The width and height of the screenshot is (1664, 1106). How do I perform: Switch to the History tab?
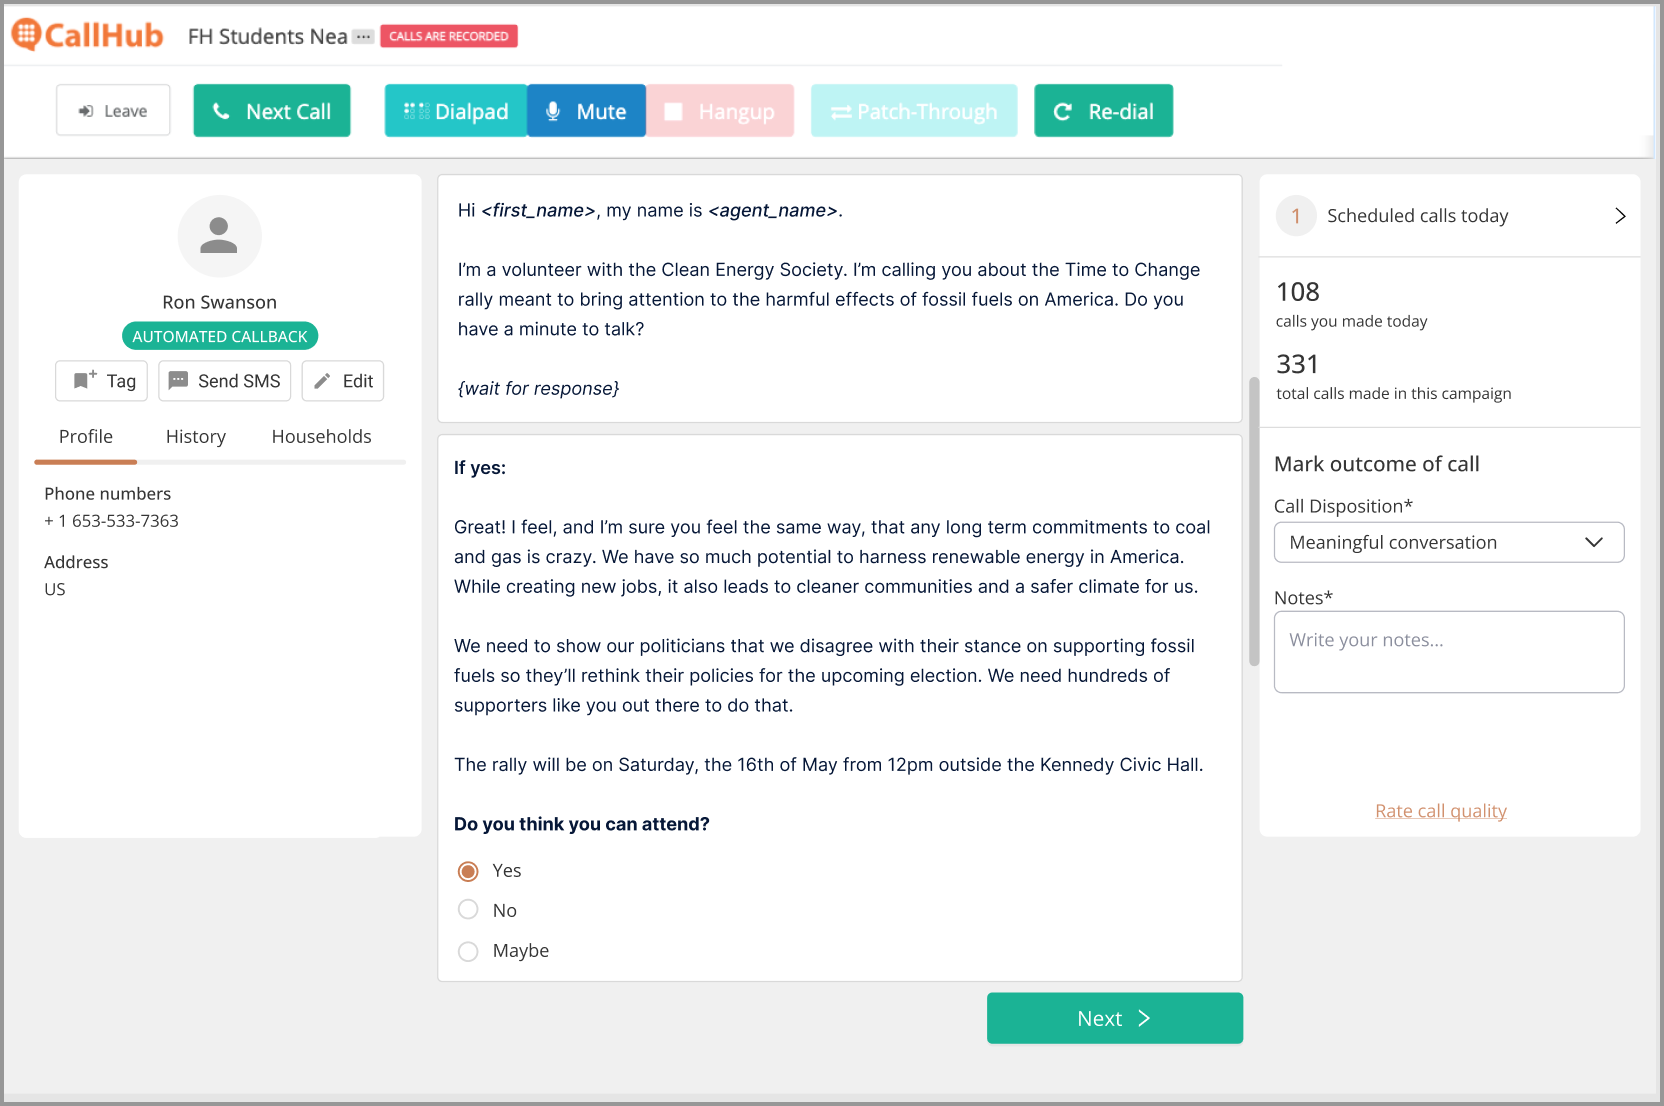click(196, 437)
